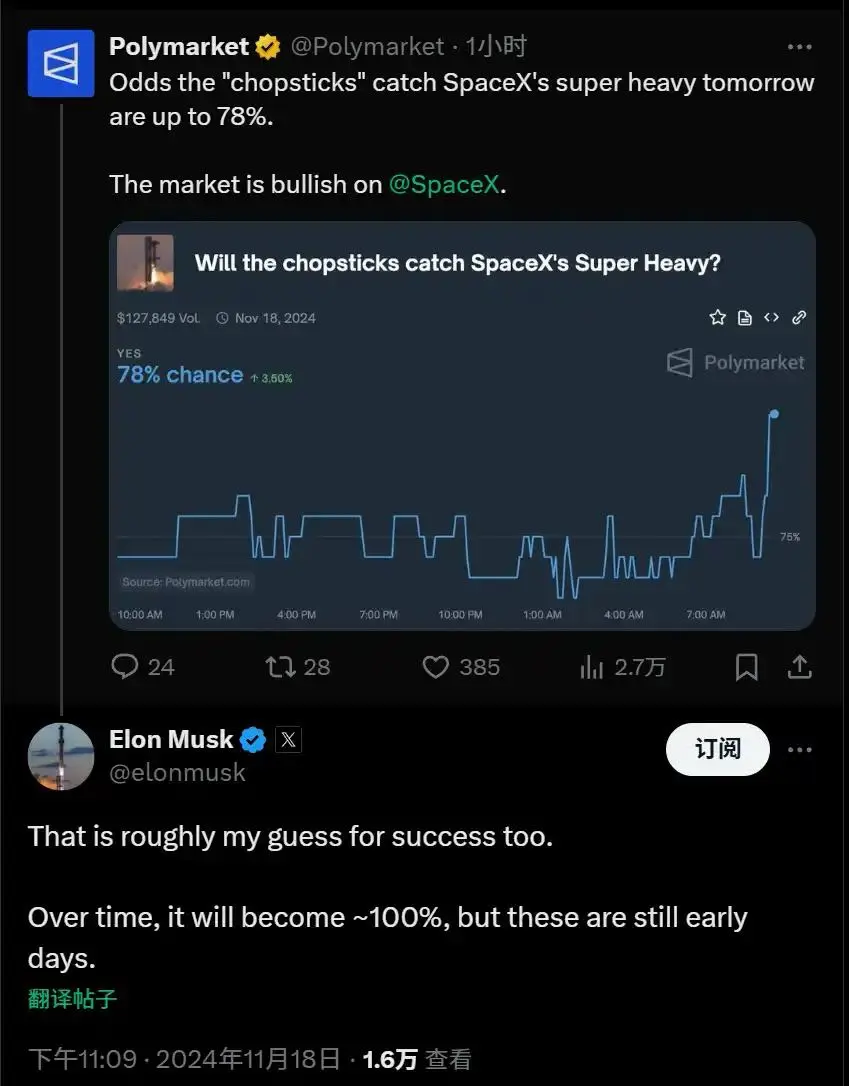Click the Super Heavy market thumbnail image
The image size is (849, 1086).
(x=146, y=263)
